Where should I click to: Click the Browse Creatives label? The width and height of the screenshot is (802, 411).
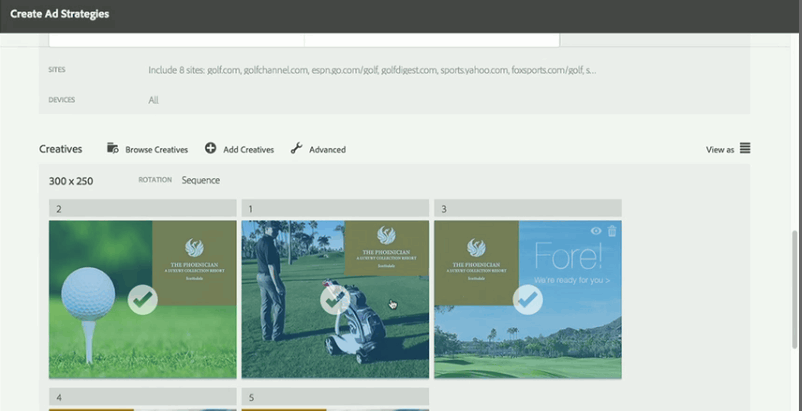pos(156,149)
